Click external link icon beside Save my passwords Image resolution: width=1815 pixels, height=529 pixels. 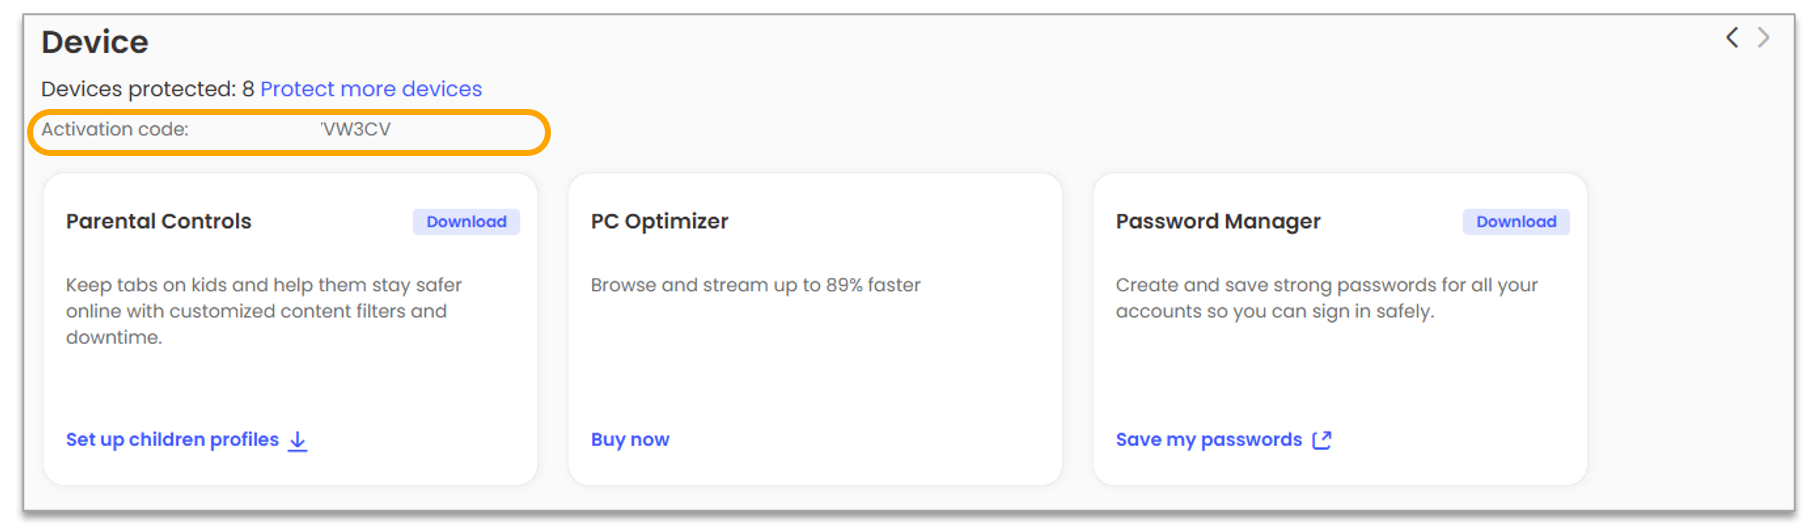pos(1322,440)
